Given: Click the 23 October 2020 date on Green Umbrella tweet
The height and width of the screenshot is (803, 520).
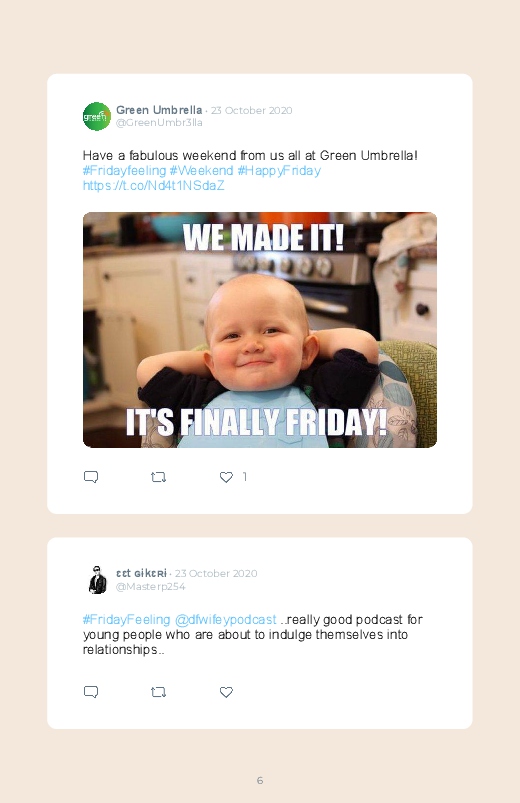Looking at the screenshot, I should click(252, 111).
